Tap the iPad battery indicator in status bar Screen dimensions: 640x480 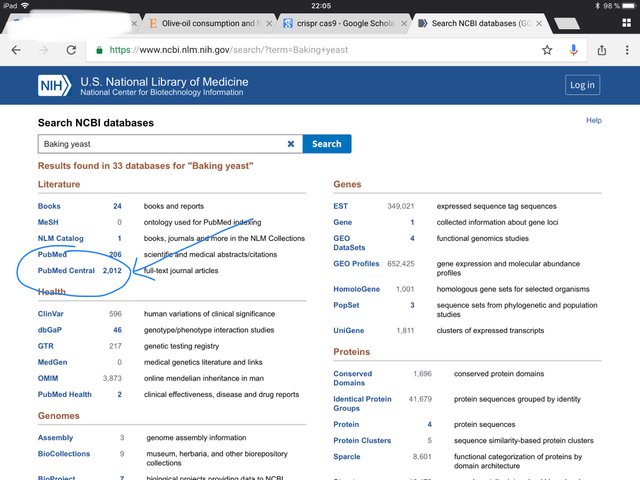click(x=629, y=6)
